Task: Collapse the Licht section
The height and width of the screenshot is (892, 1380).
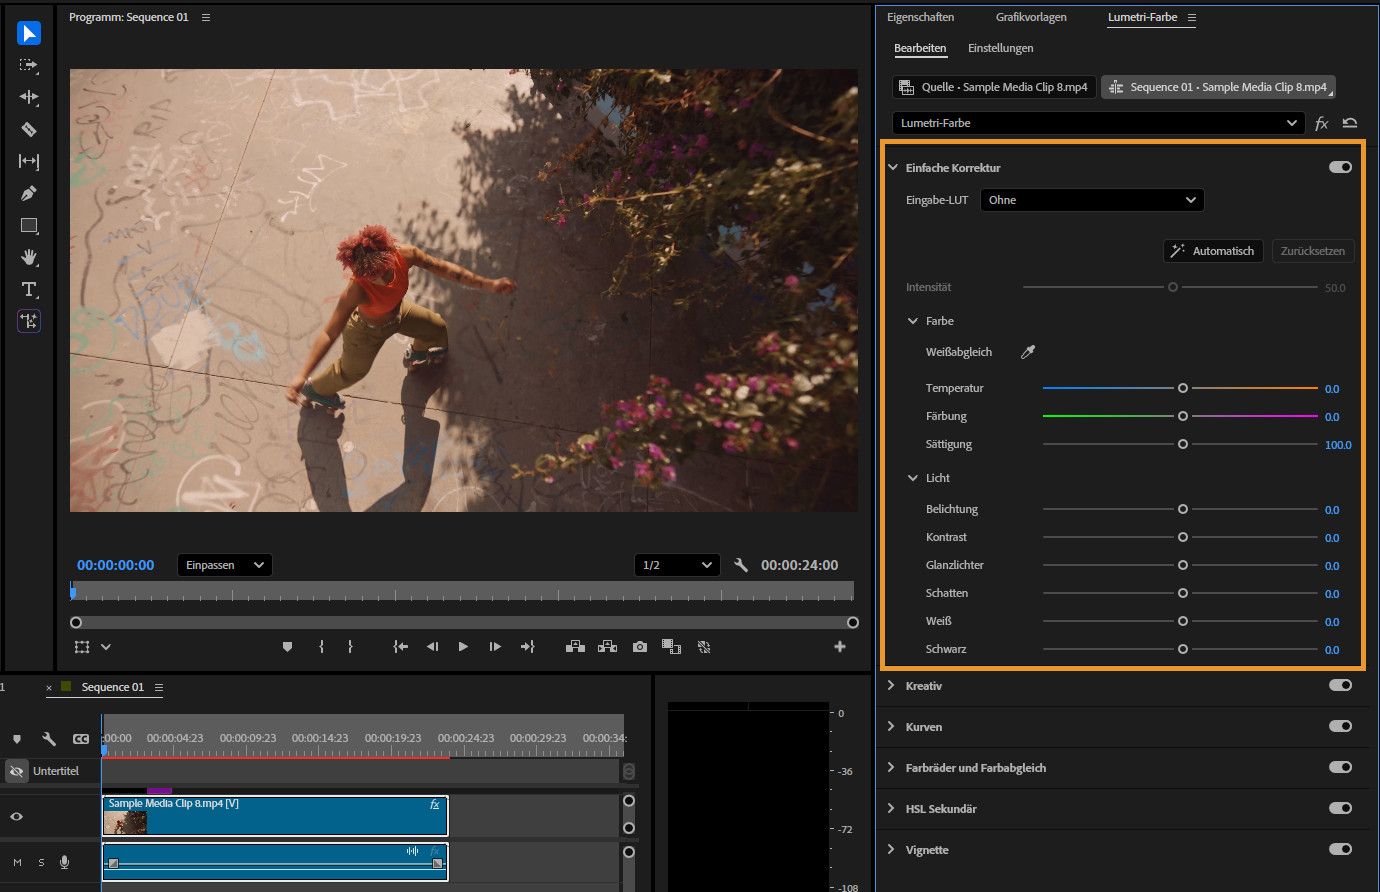Action: tap(912, 478)
